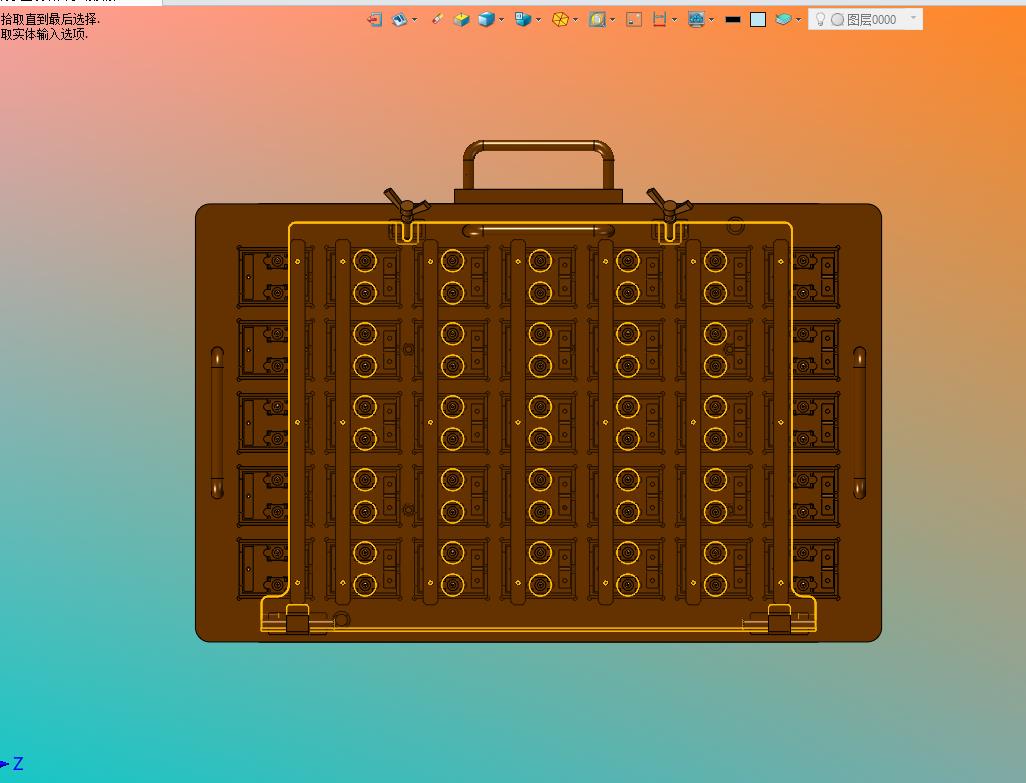
Task: Click the red exit-arrow icon in the toolbar
Action: (x=374, y=20)
